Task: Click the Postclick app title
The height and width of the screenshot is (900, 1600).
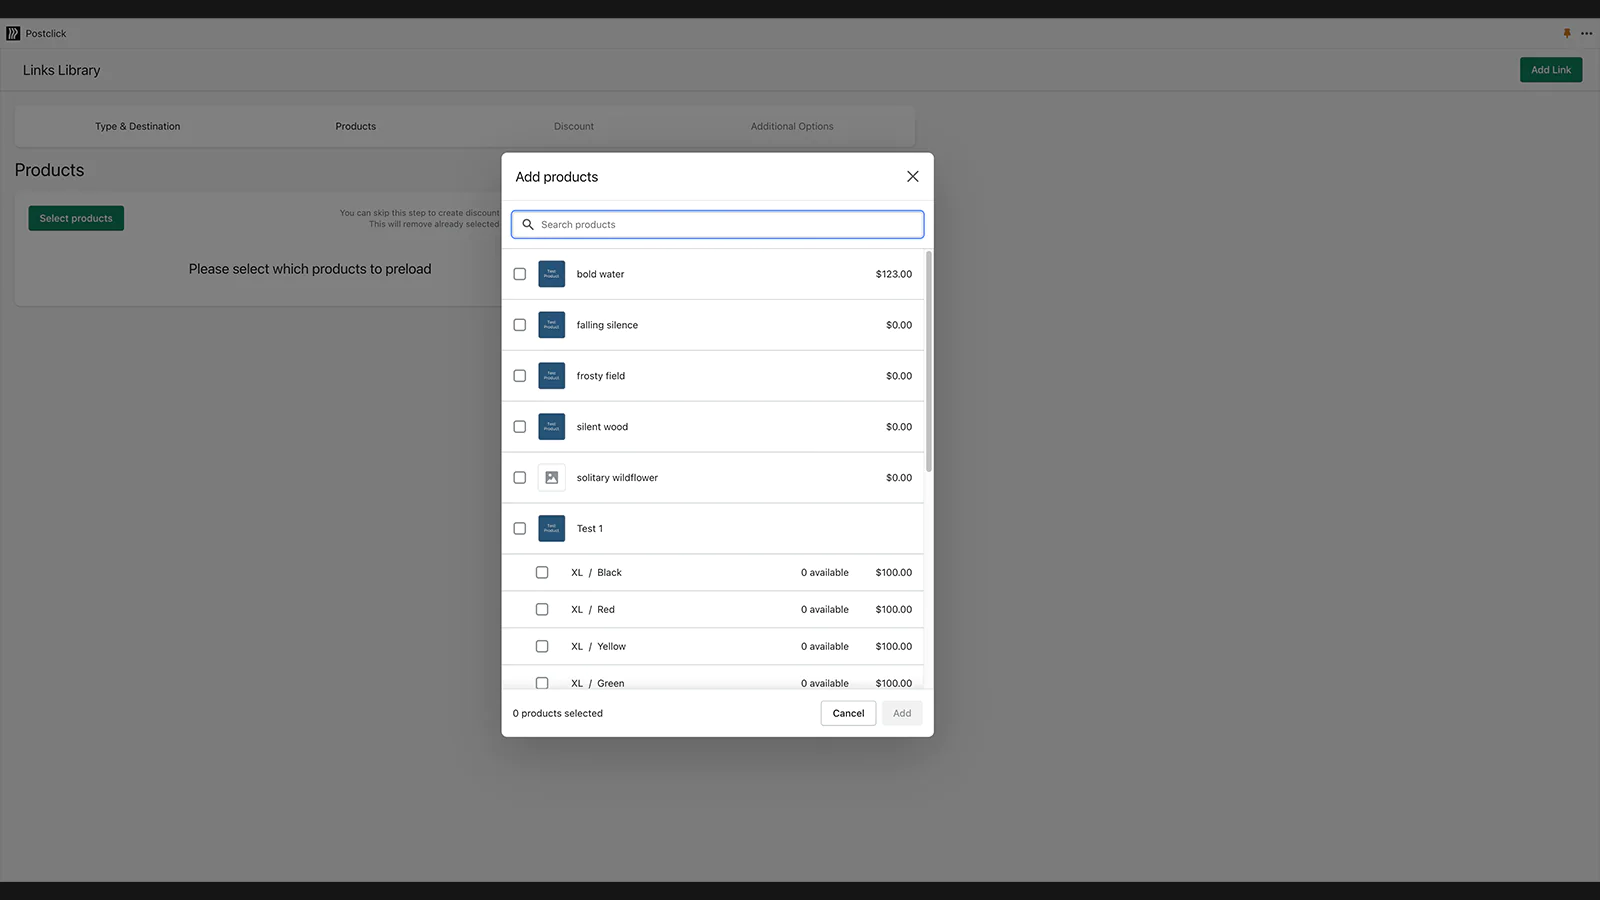Action: (46, 34)
